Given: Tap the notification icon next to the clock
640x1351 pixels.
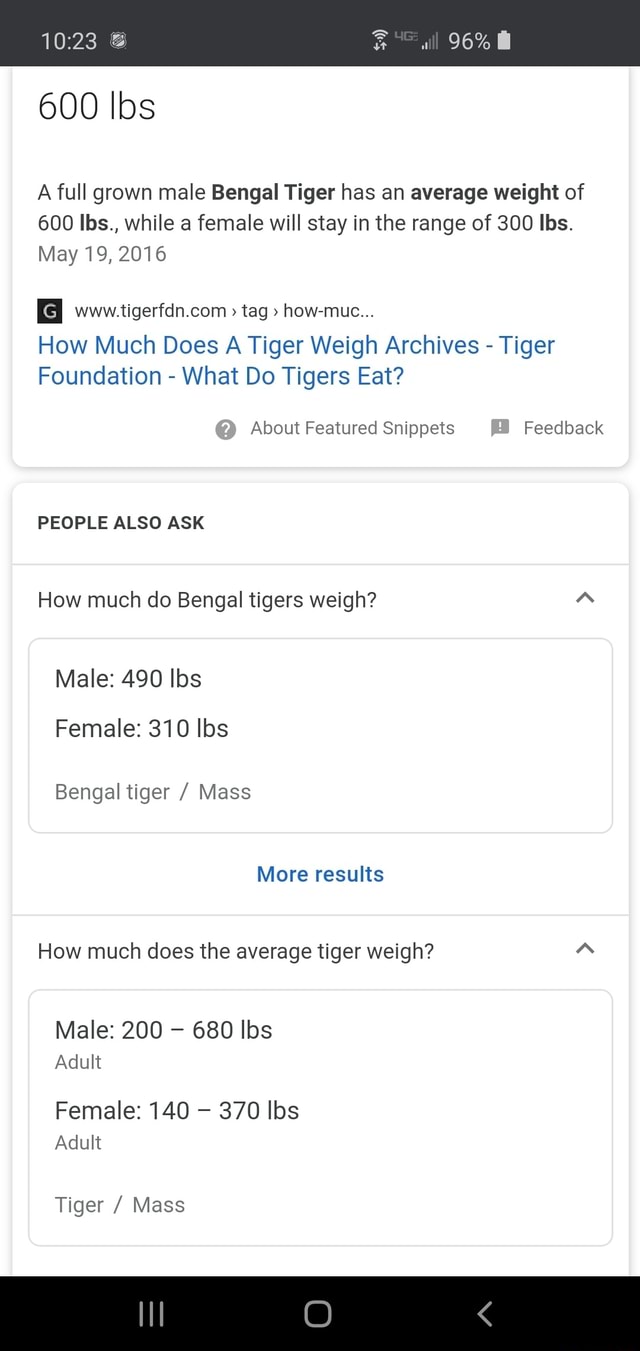Looking at the screenshot, I should pyautogui.click(x=119, y=41).
